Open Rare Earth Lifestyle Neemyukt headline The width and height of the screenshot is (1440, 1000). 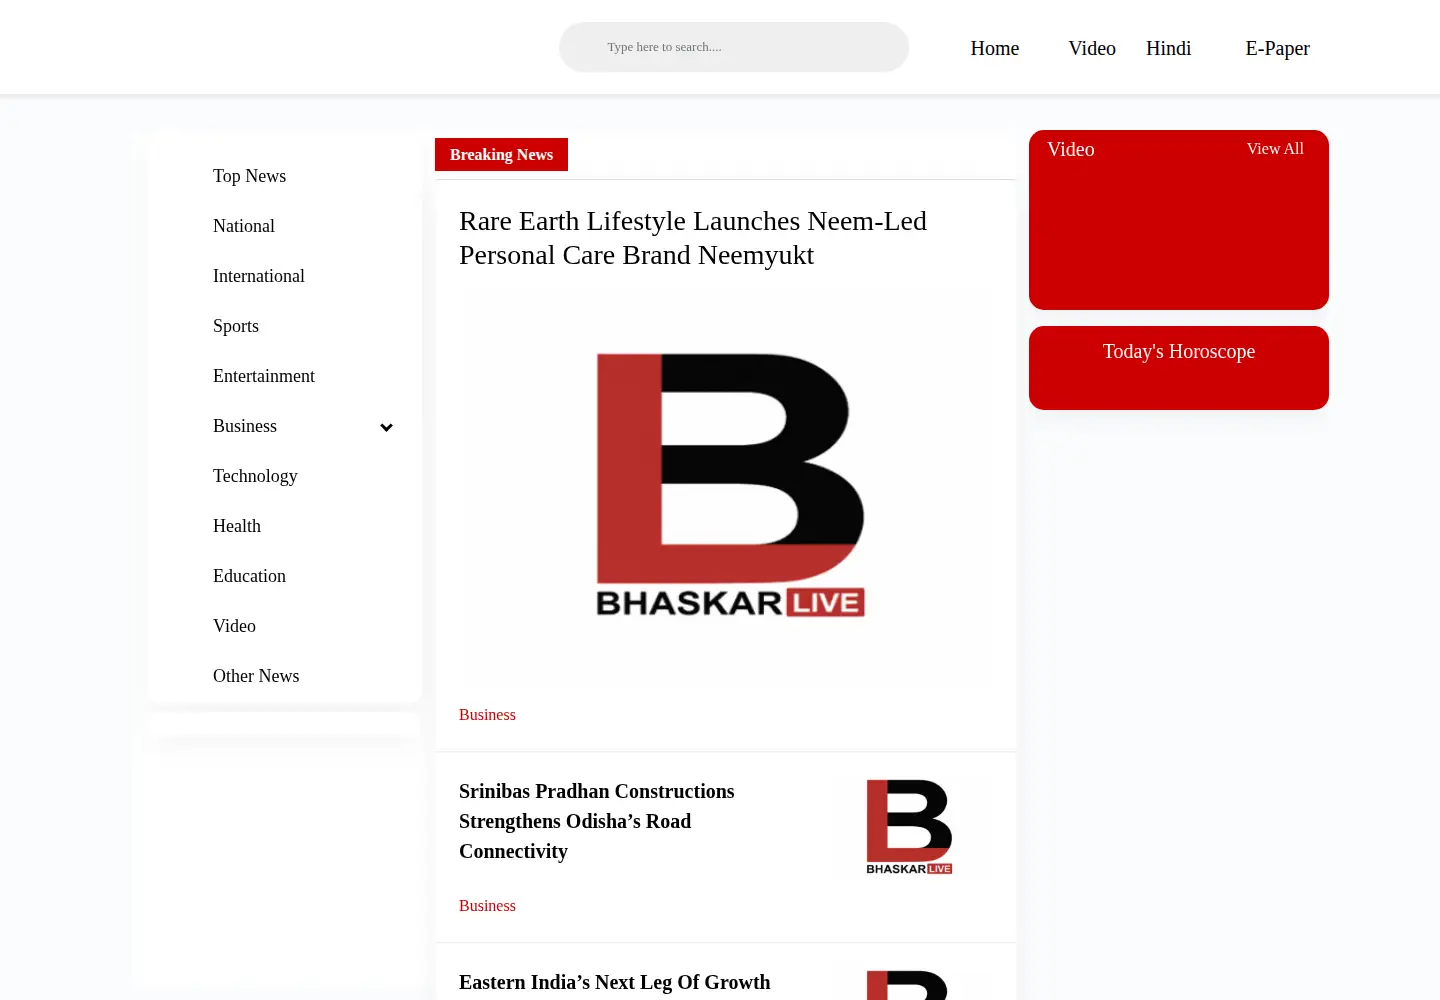693,238
